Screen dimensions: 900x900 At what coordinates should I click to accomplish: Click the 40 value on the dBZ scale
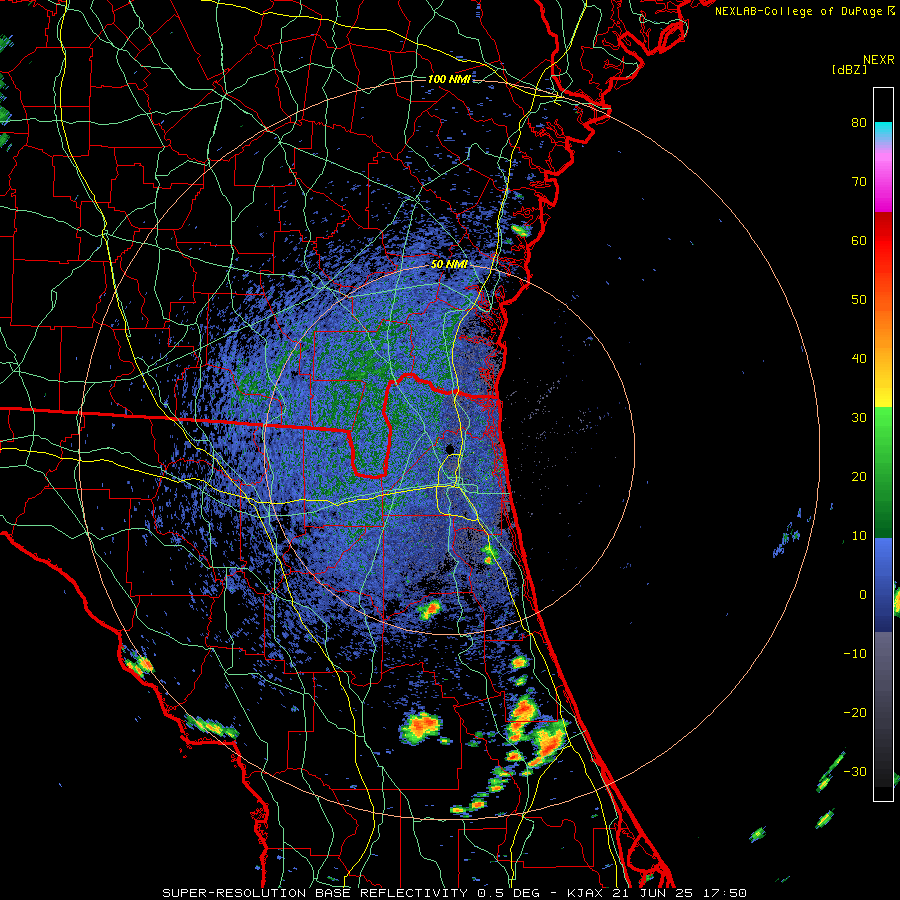859,358
